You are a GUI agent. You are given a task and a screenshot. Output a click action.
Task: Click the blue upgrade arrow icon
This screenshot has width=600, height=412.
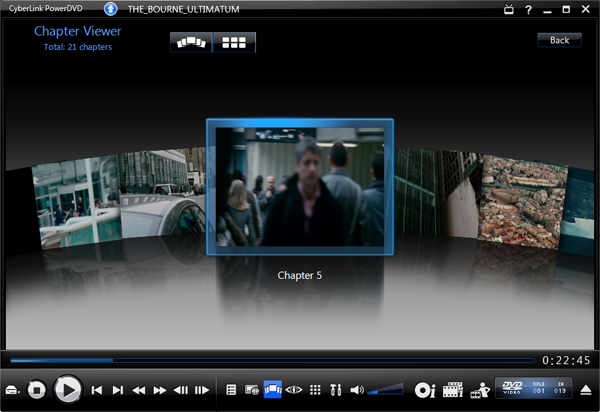(111, 9)
